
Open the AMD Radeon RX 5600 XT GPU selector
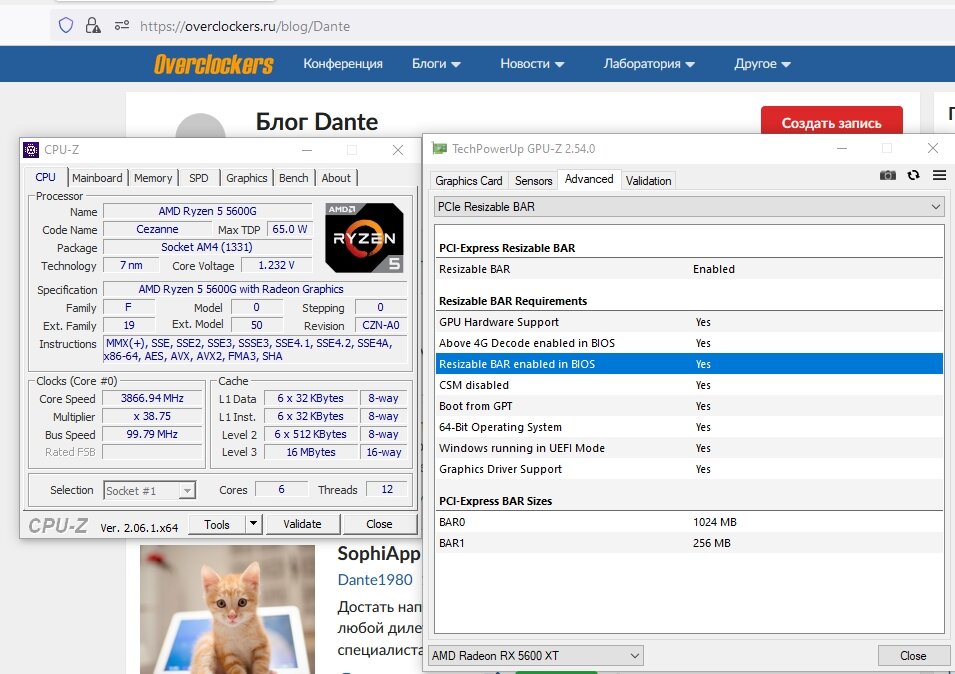(x=536, y=656)
